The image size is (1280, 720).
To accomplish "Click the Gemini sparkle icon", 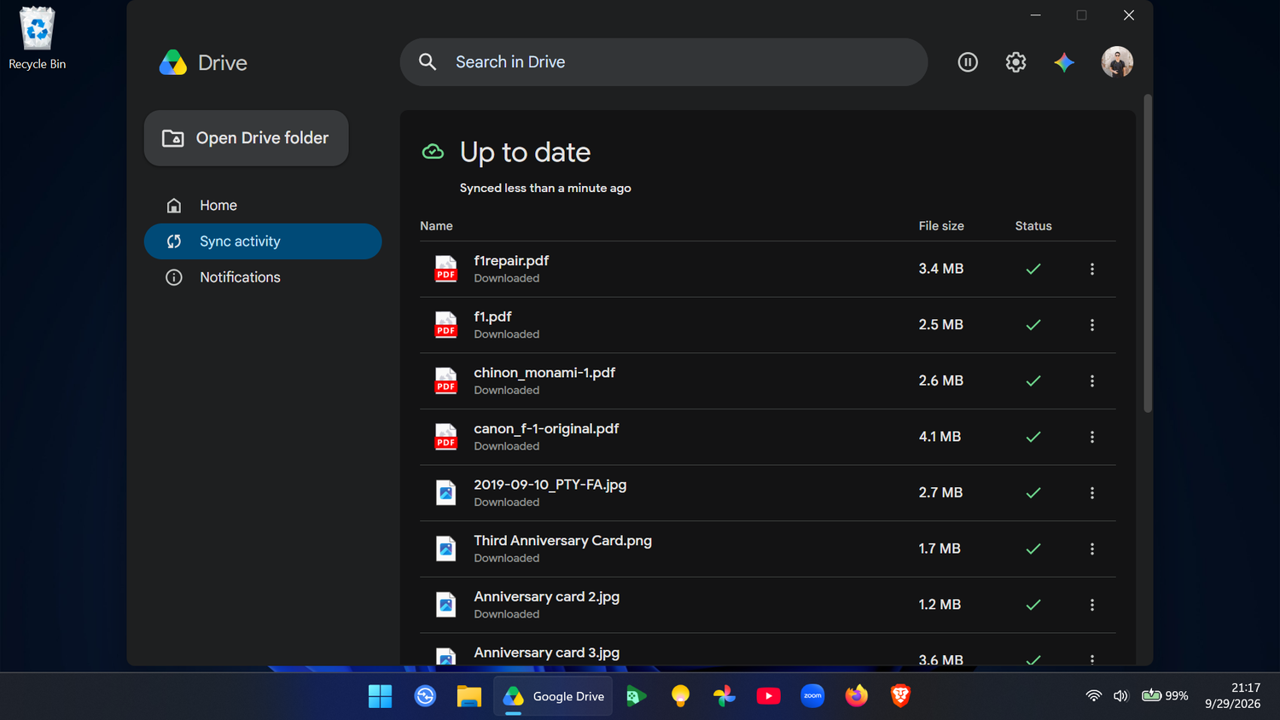I will pyautogui.click(x=1064, y=62).
